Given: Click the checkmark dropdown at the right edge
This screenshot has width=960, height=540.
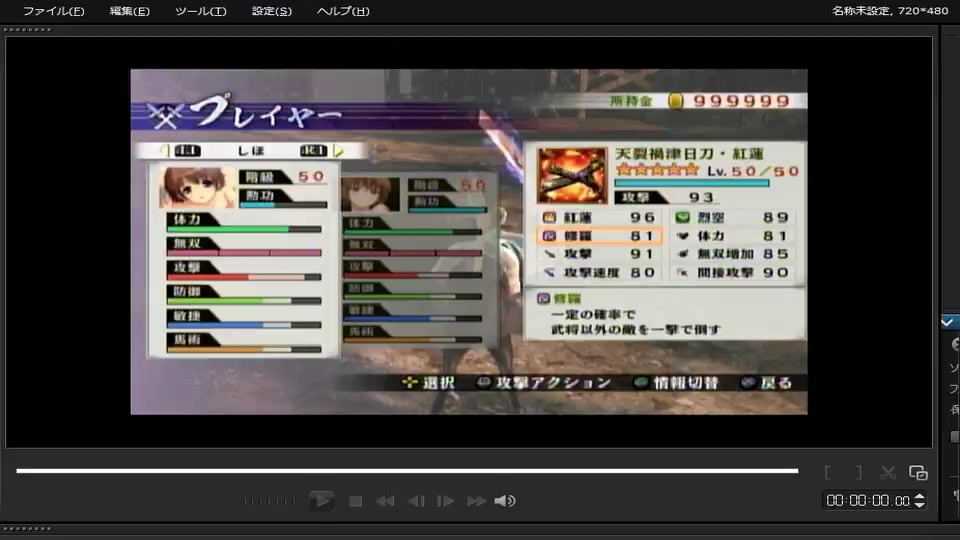Looking at the screenshot, I should (x=950, y=322).
